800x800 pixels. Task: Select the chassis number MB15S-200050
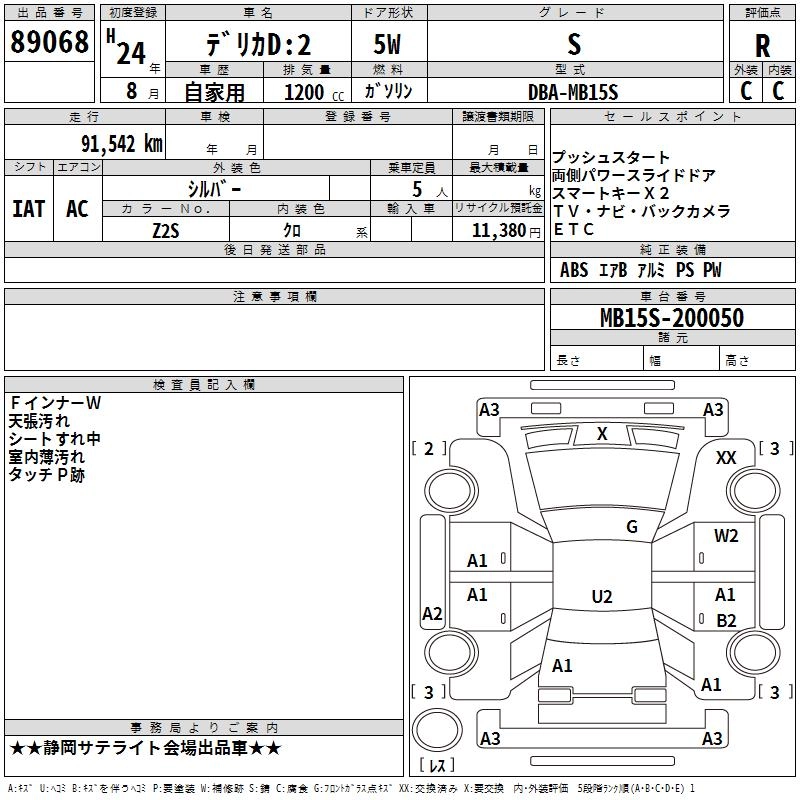click(x=671, y=318)
